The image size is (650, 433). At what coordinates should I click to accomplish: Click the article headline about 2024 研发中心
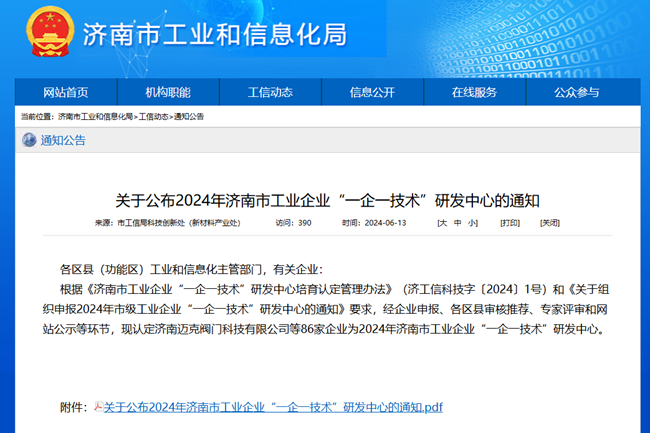coord(325,199)
